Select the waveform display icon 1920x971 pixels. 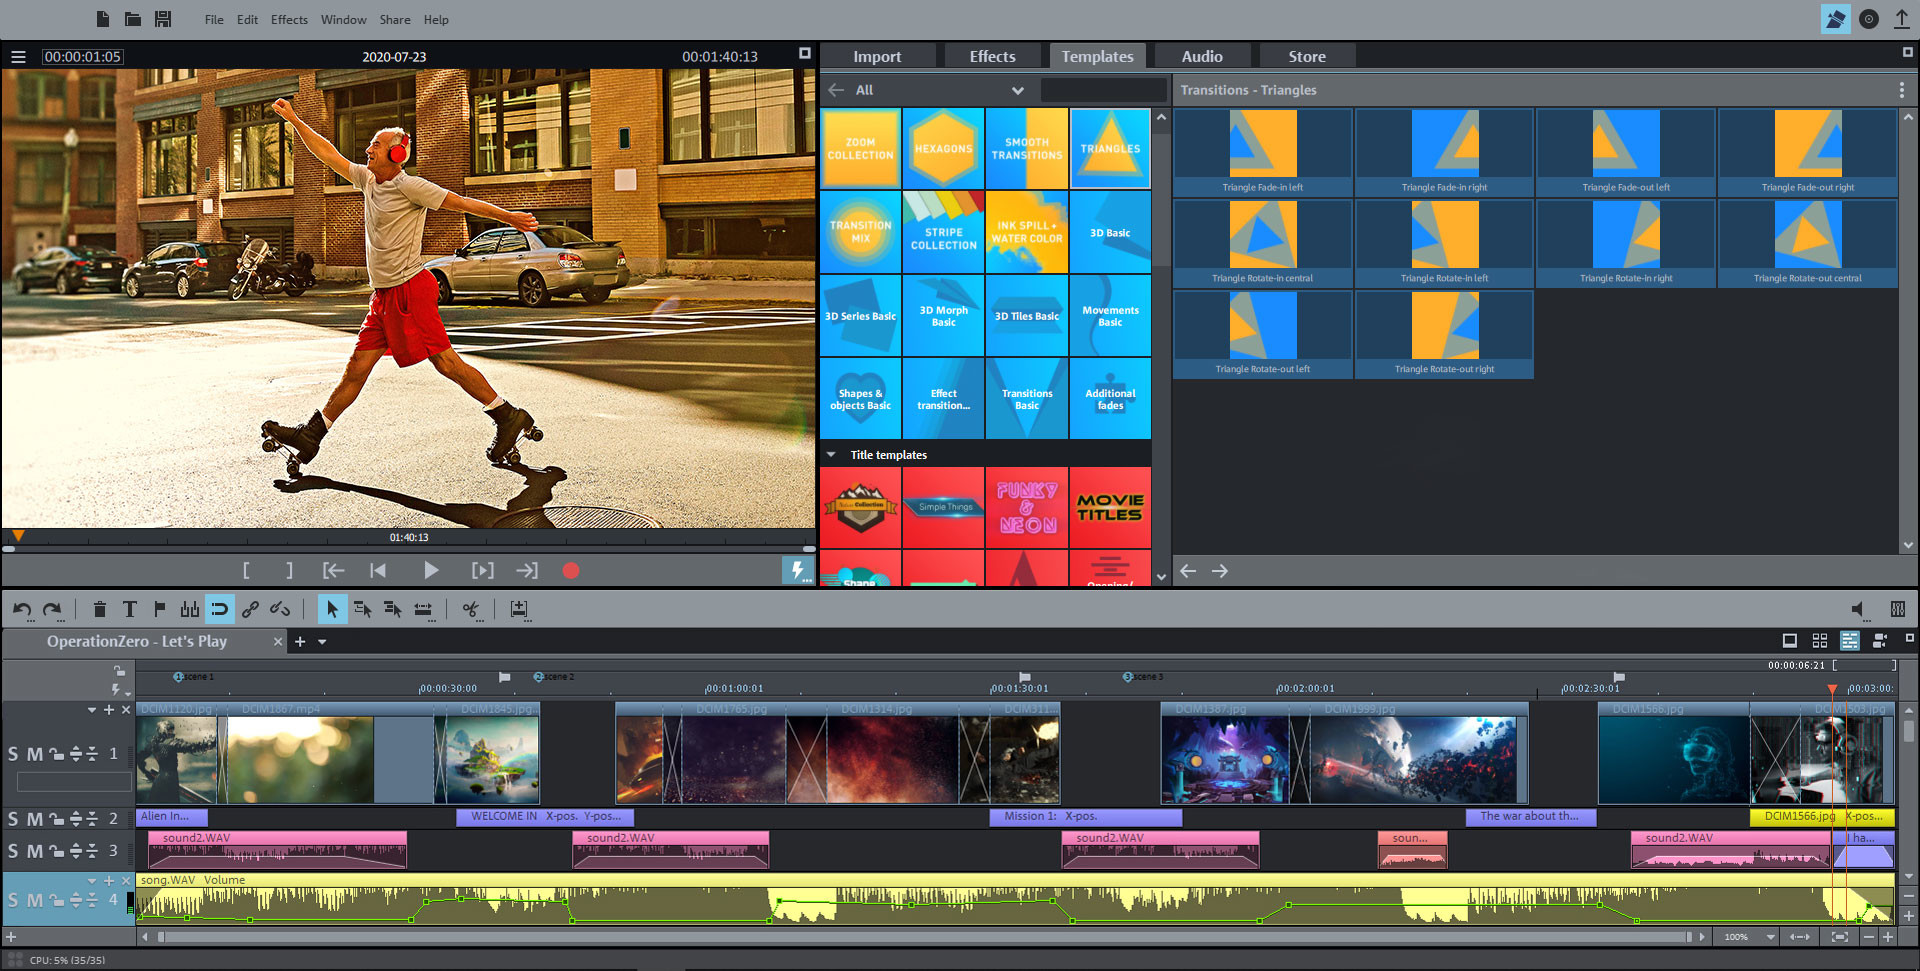[189, 609]
